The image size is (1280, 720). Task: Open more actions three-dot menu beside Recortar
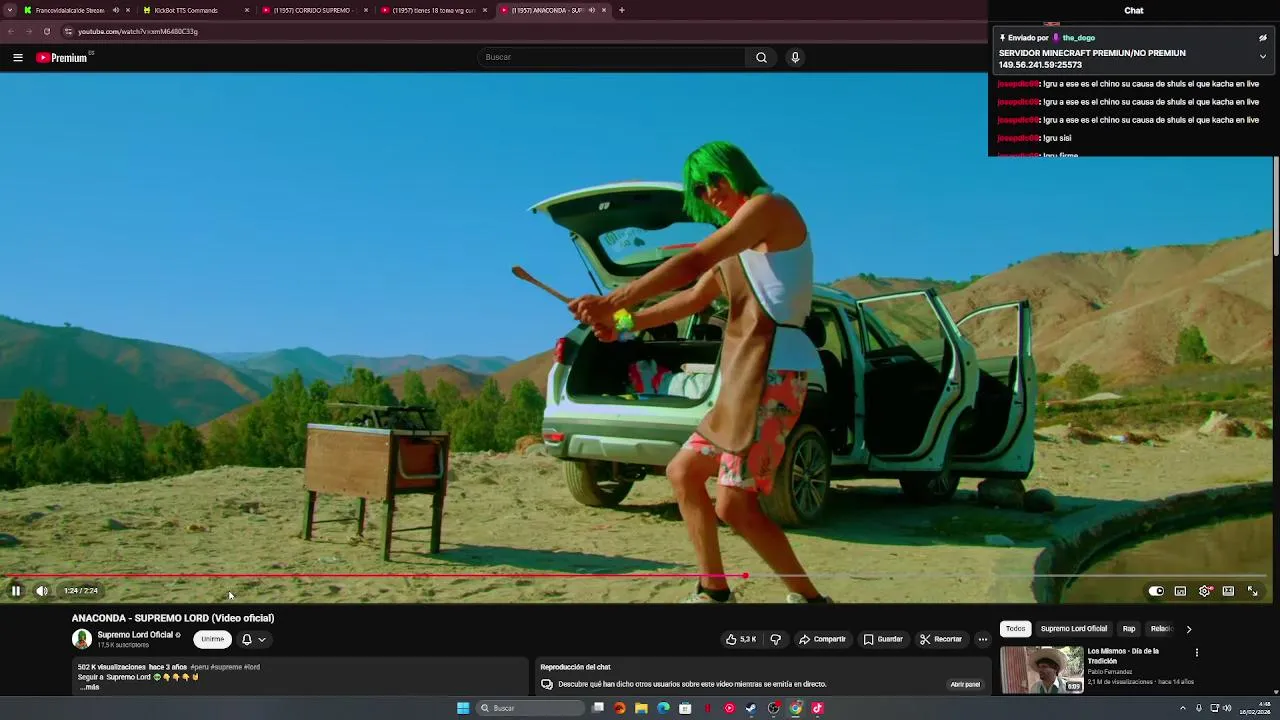pyautogui.click(x=983, y=639)
